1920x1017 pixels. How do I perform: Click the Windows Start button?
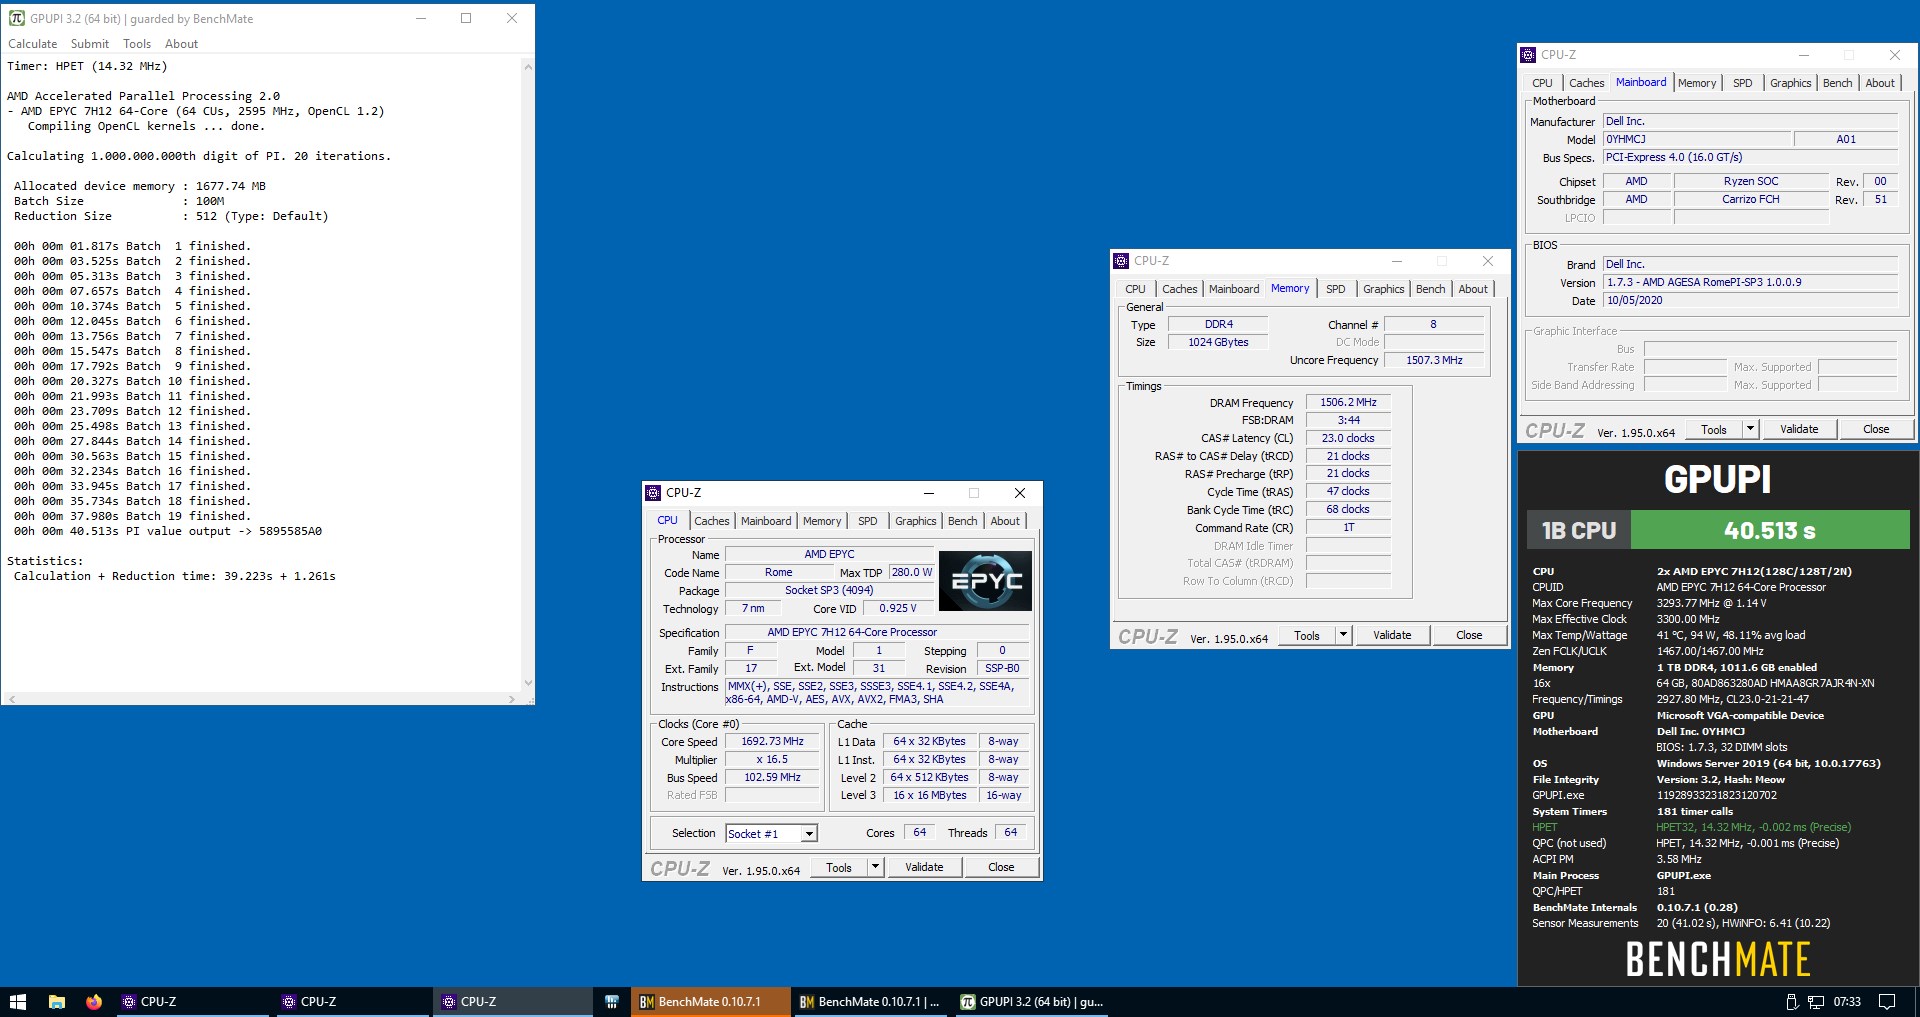[x=17, y=1001]
